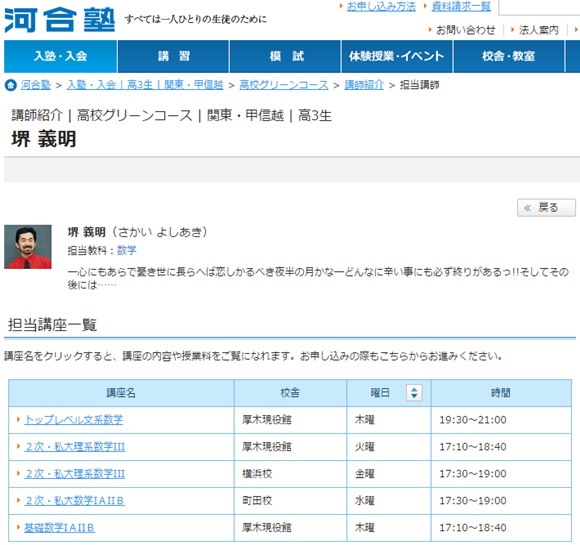Image resolution: width=580 pixels, height=545 pixels.
Task: Go to 高校グリーンコース breadcrumb link
Action: 284,85
